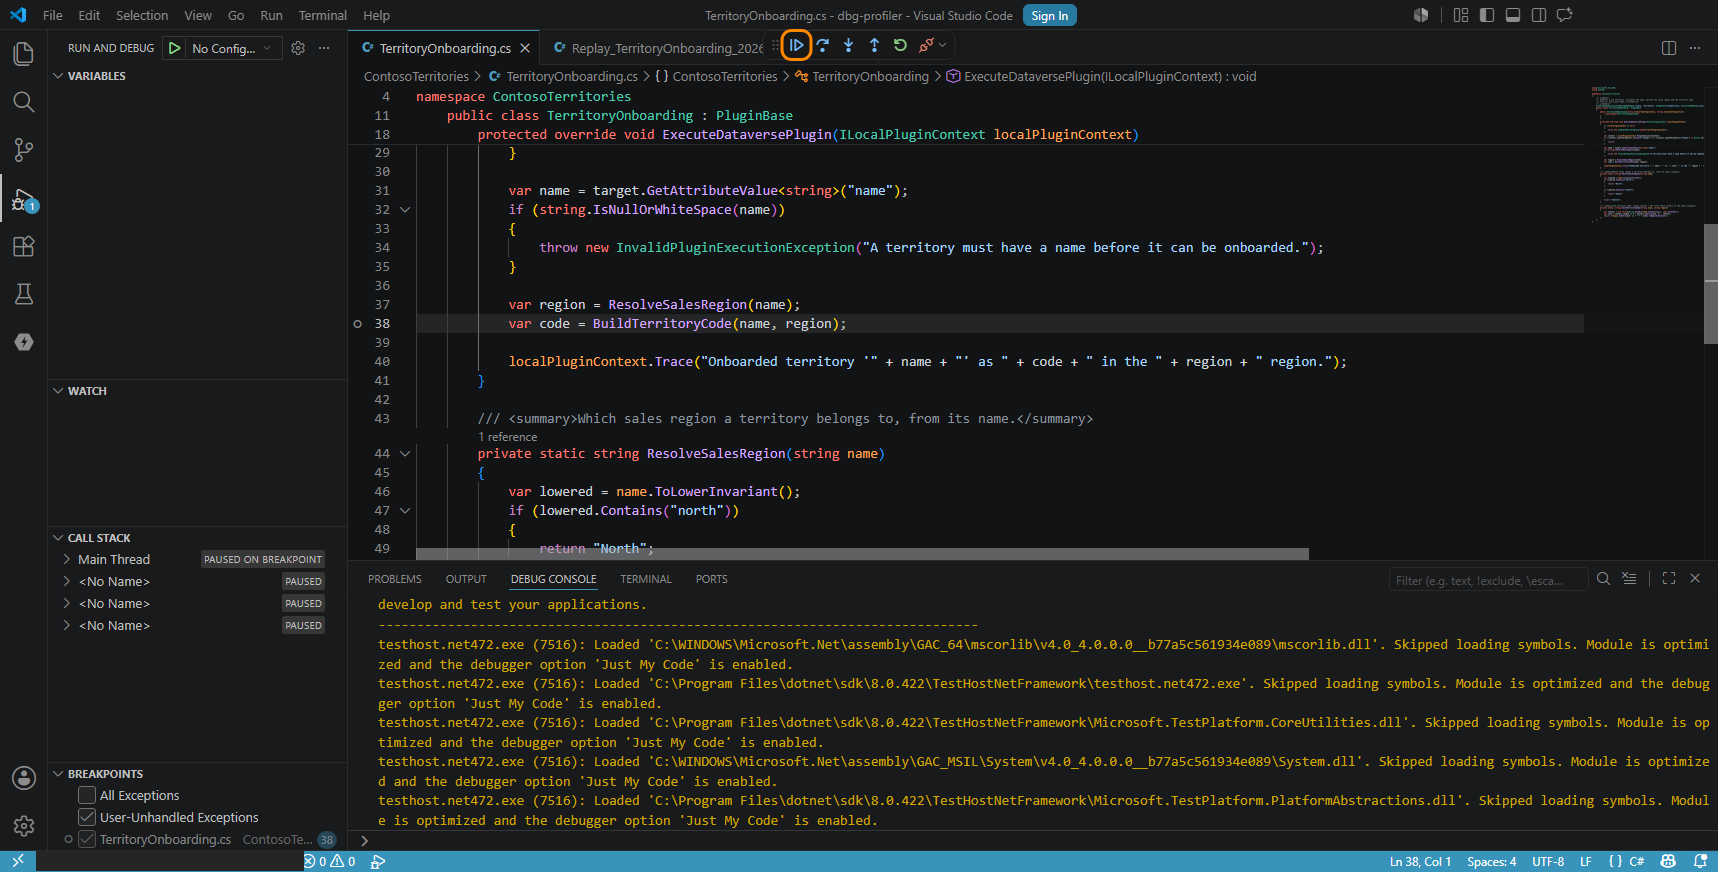Enable the All Exceptions breakpoint
The height and width of the screenshot is (872, 1718).
(x=87, y=795)
